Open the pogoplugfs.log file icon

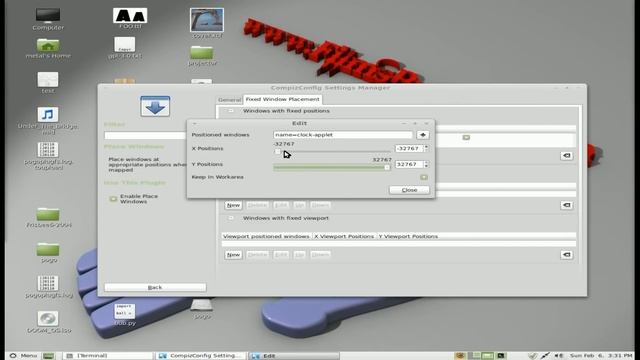pos(48,283)
